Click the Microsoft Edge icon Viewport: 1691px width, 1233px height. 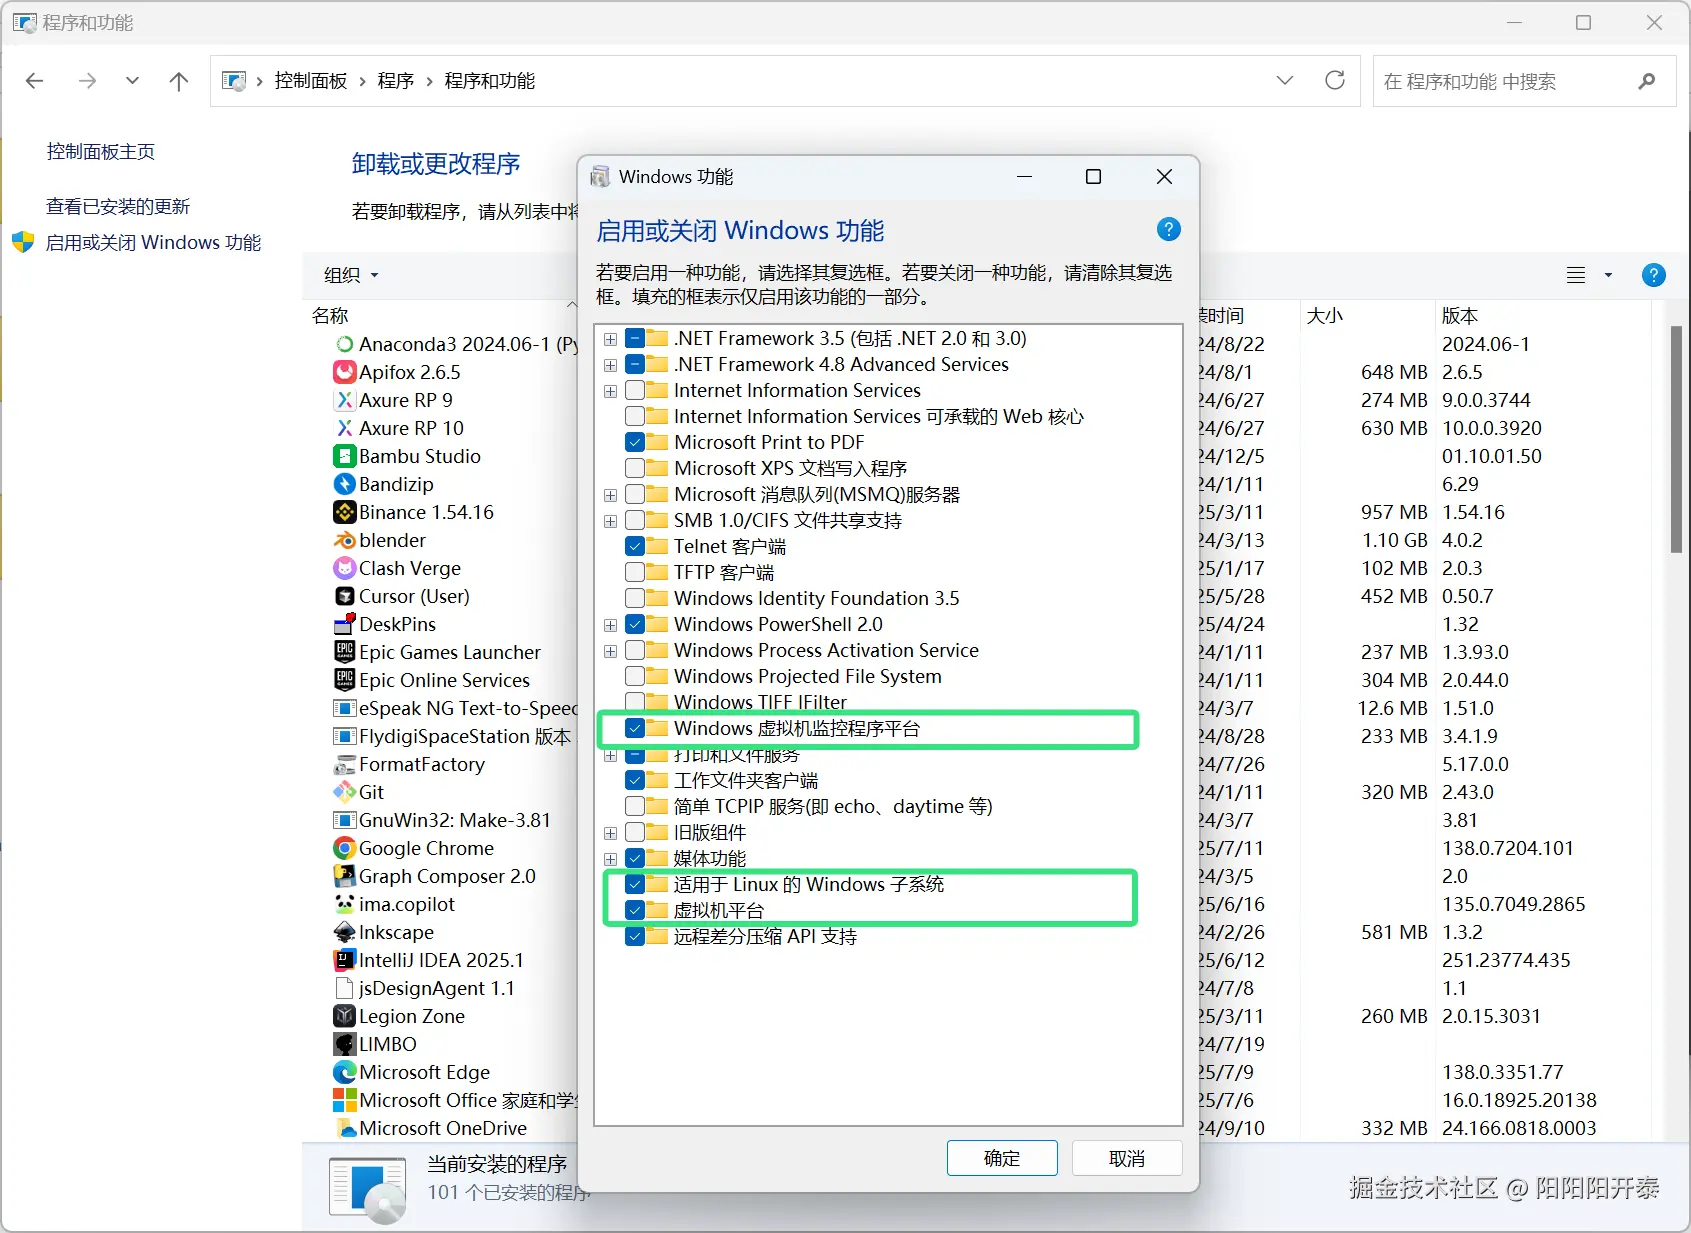pos(344,1072)
